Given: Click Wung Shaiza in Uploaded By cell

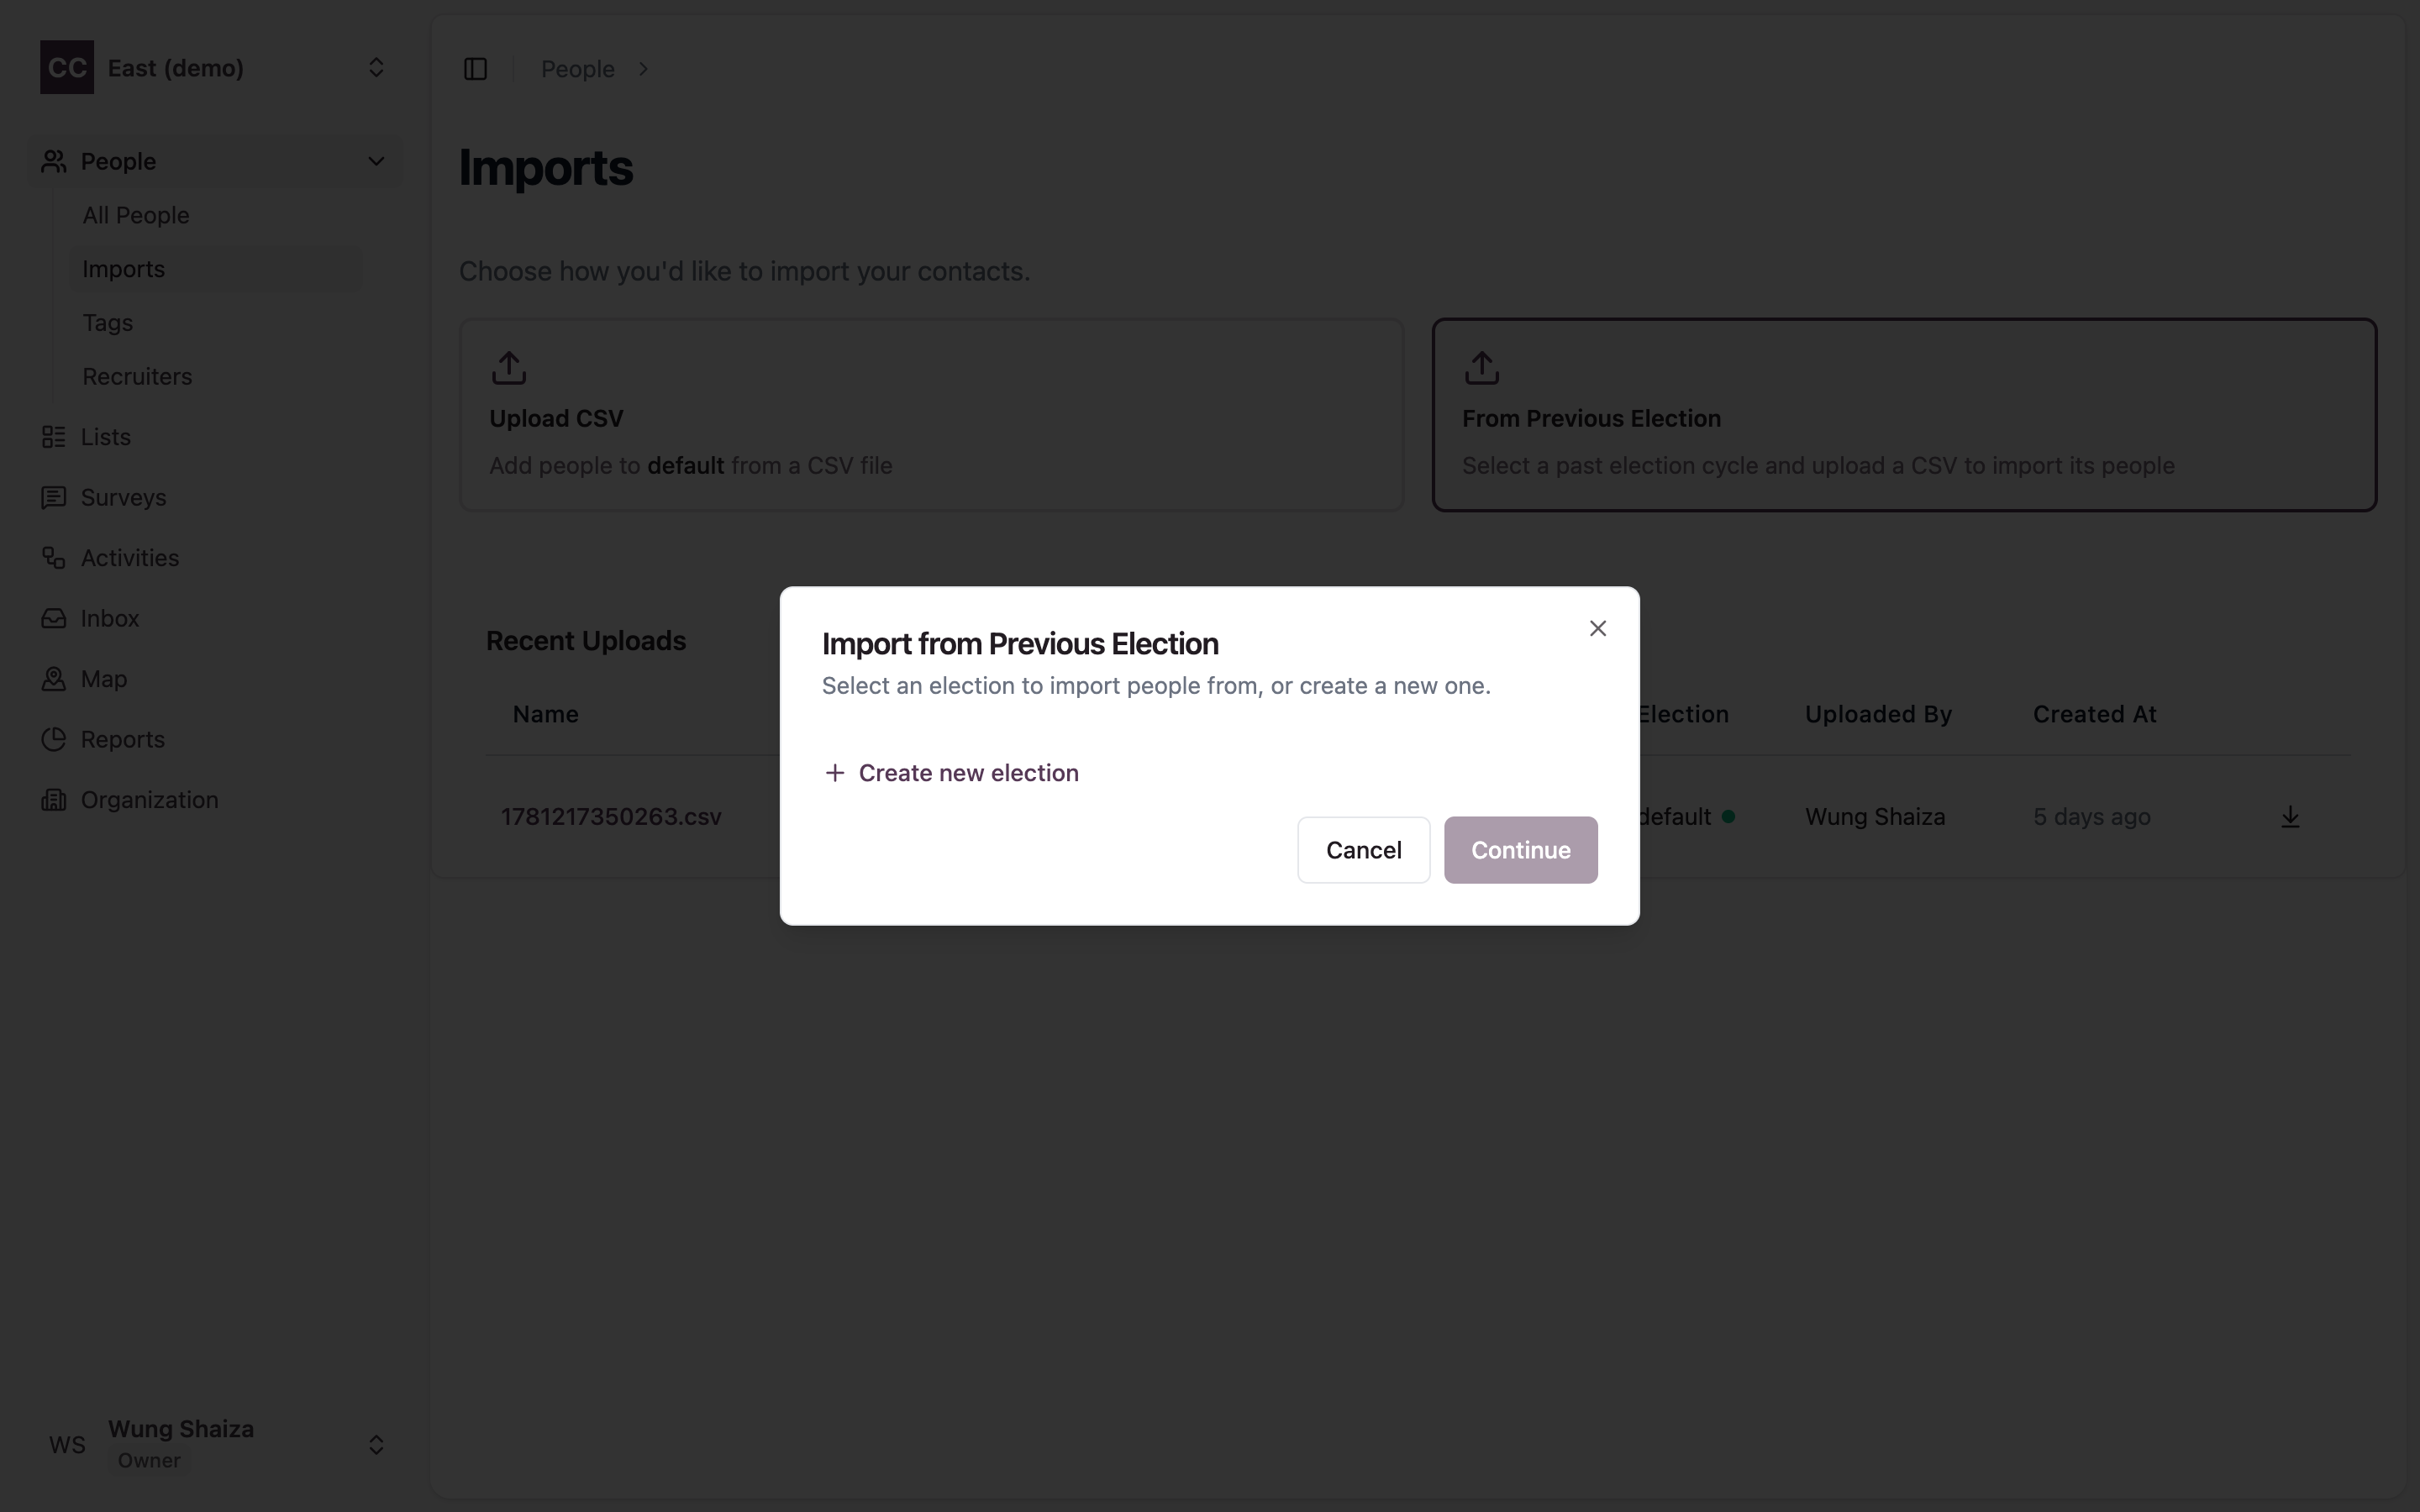Looking at the screenshot, I should point(1875,817).
